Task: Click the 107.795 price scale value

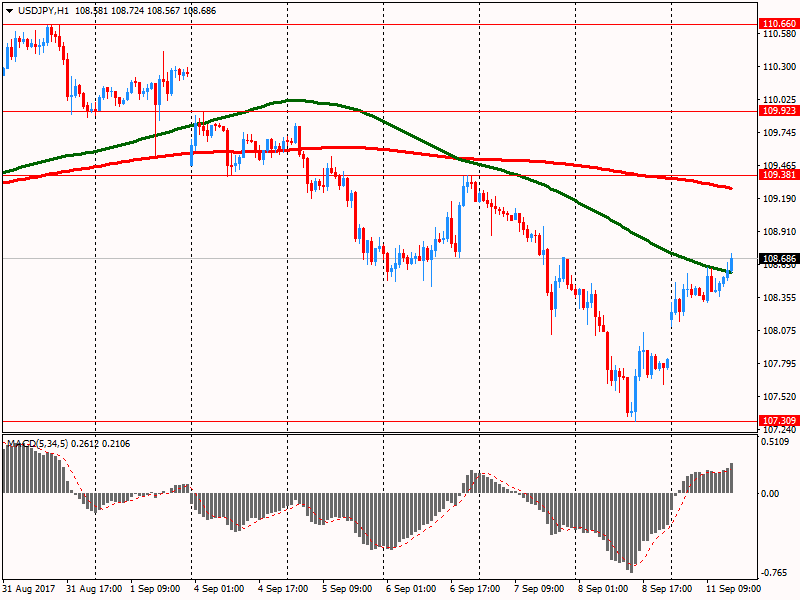Action: (x=779, y=364)
